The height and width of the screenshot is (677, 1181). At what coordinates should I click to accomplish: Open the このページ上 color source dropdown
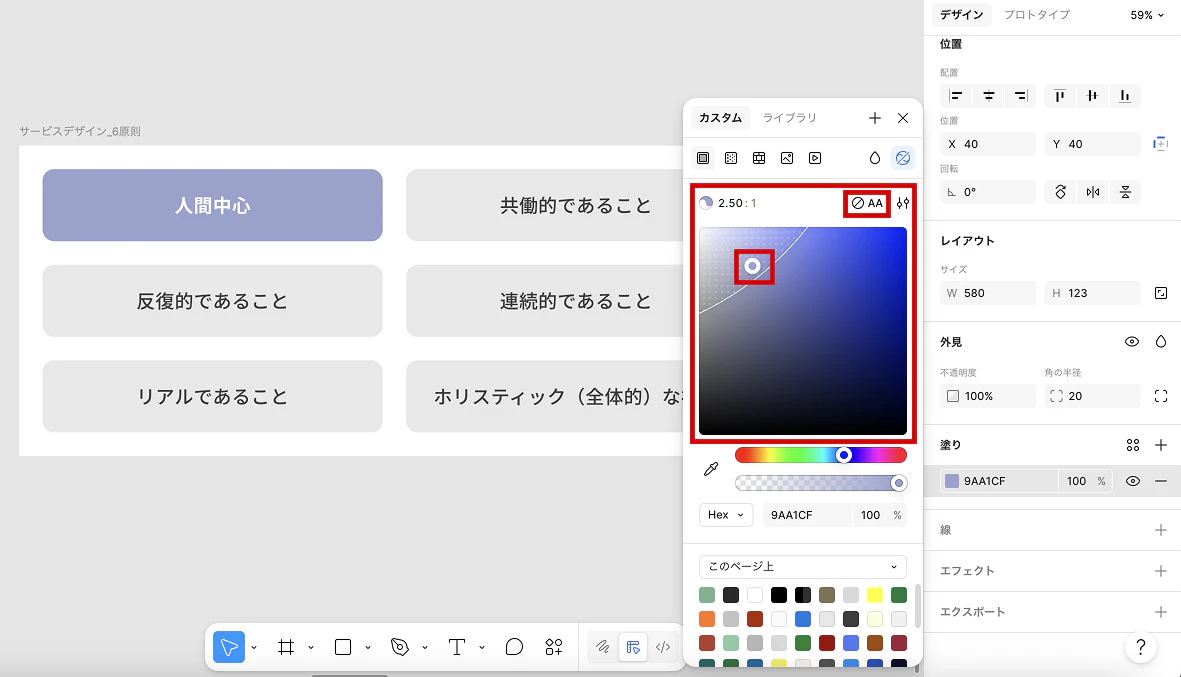[x=802, y=566]
